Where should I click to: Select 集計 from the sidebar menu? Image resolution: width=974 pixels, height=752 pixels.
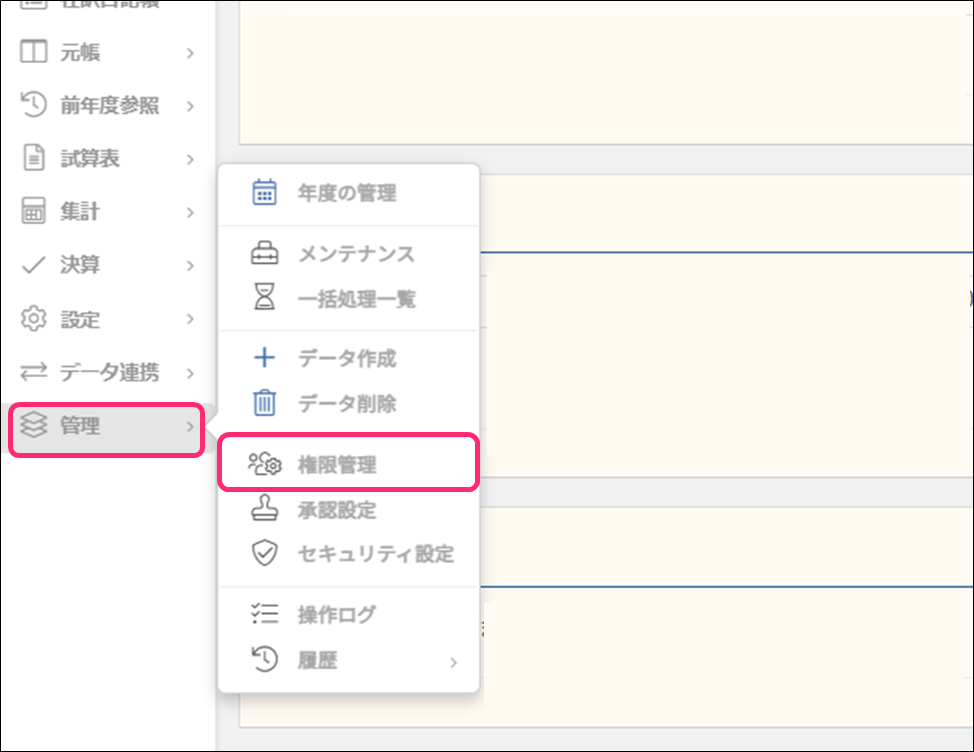tap(80, 212)
